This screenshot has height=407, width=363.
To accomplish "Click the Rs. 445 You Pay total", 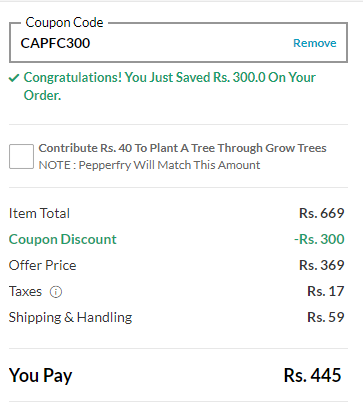I will pos(312,375).
